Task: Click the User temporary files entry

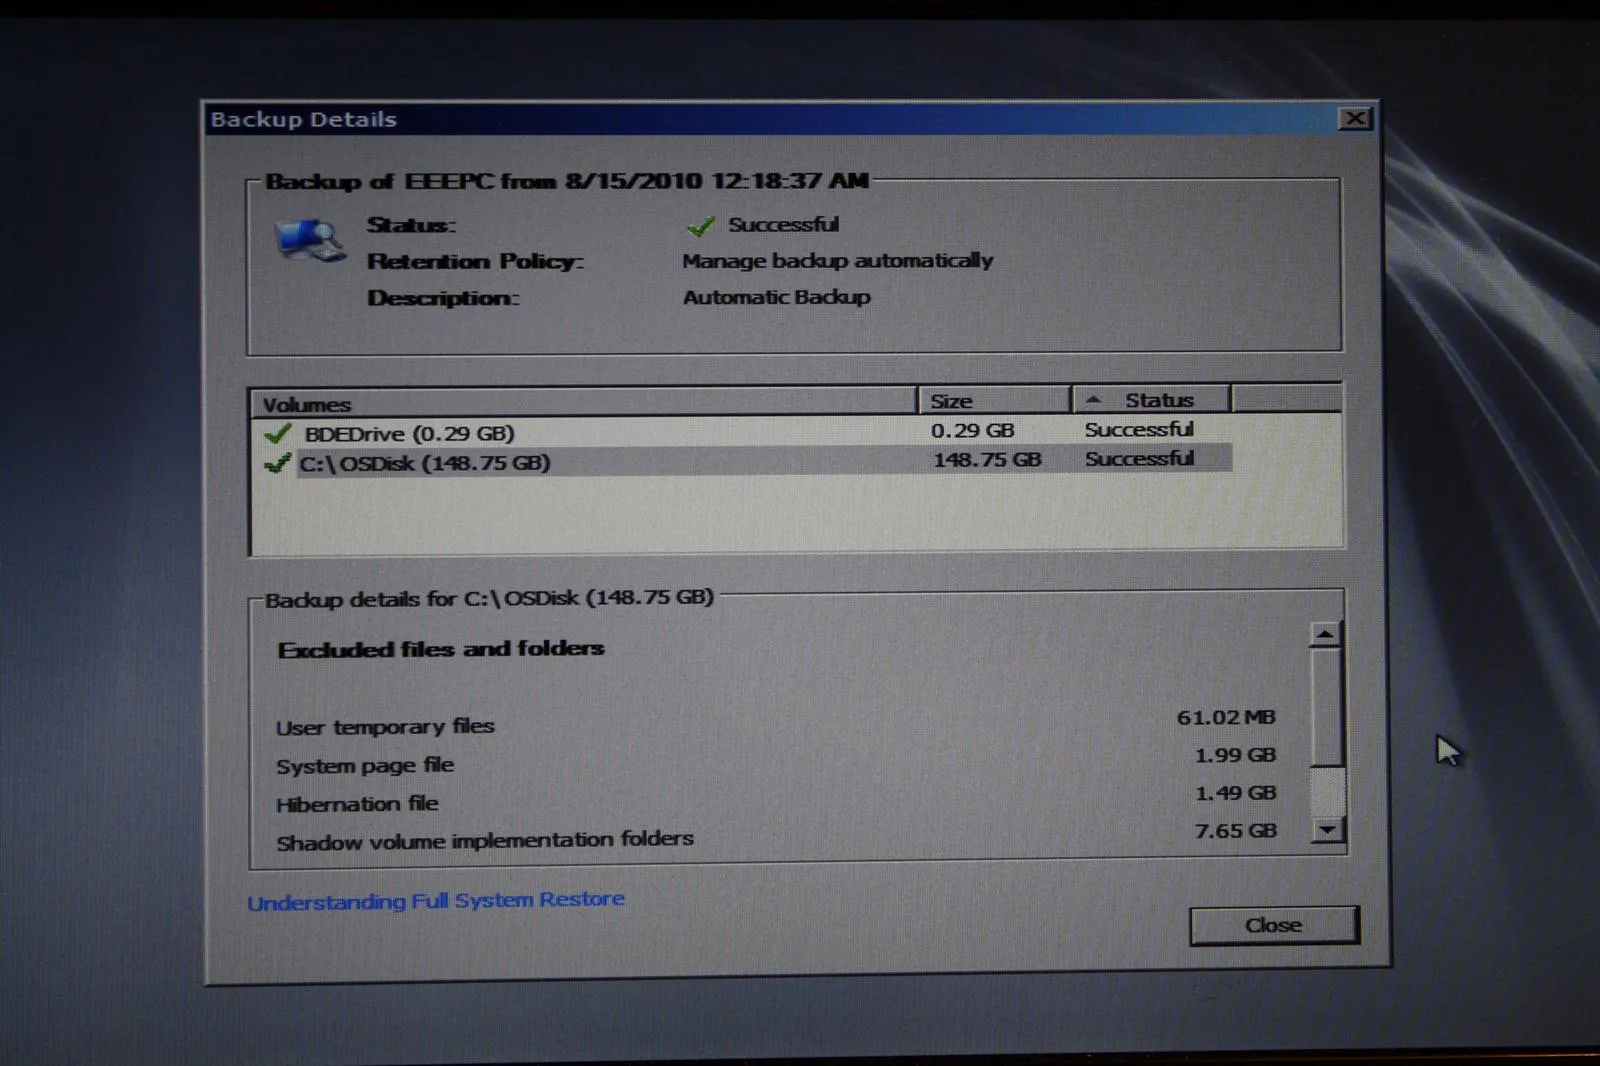Action: [385, 727]
